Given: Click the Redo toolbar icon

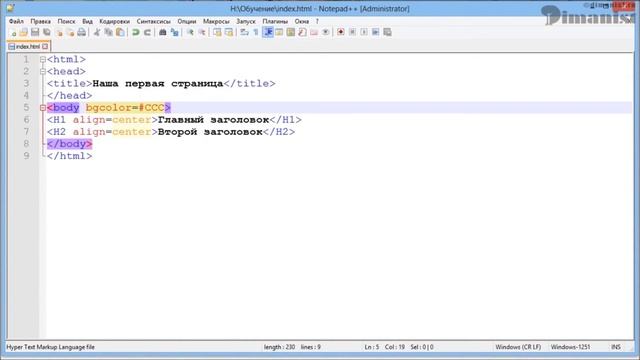Looking at the screenshot, I should 147,32.
